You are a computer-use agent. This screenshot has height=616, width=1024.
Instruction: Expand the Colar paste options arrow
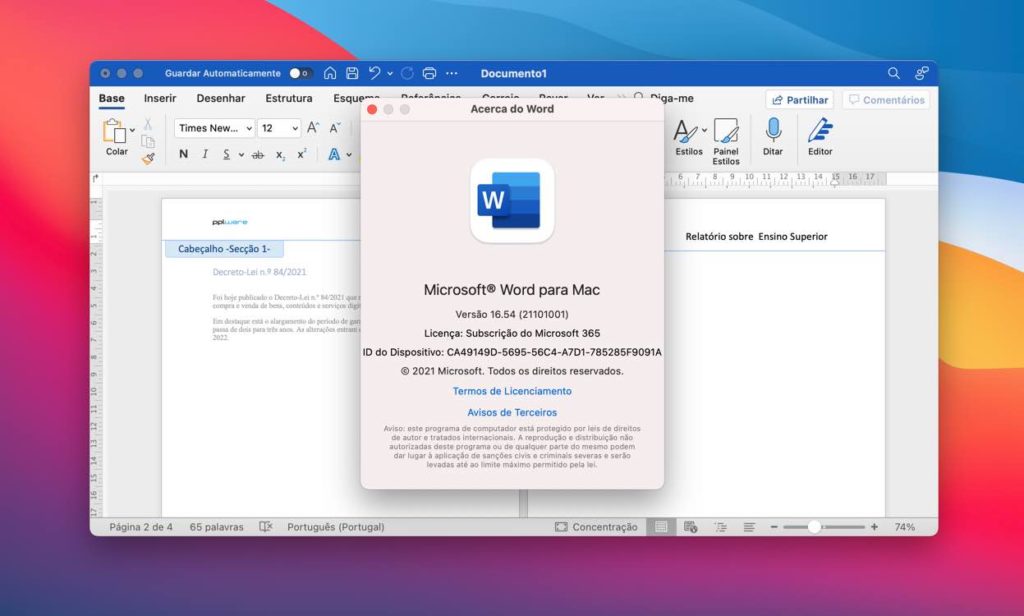click(133, 130)
